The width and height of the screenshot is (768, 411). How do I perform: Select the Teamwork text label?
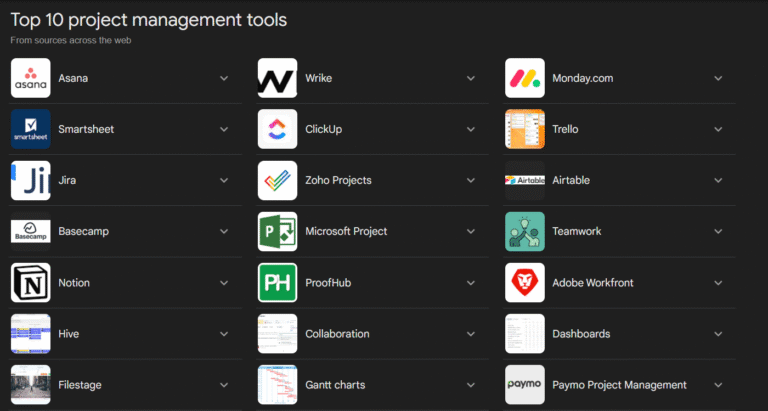(576, 231)
